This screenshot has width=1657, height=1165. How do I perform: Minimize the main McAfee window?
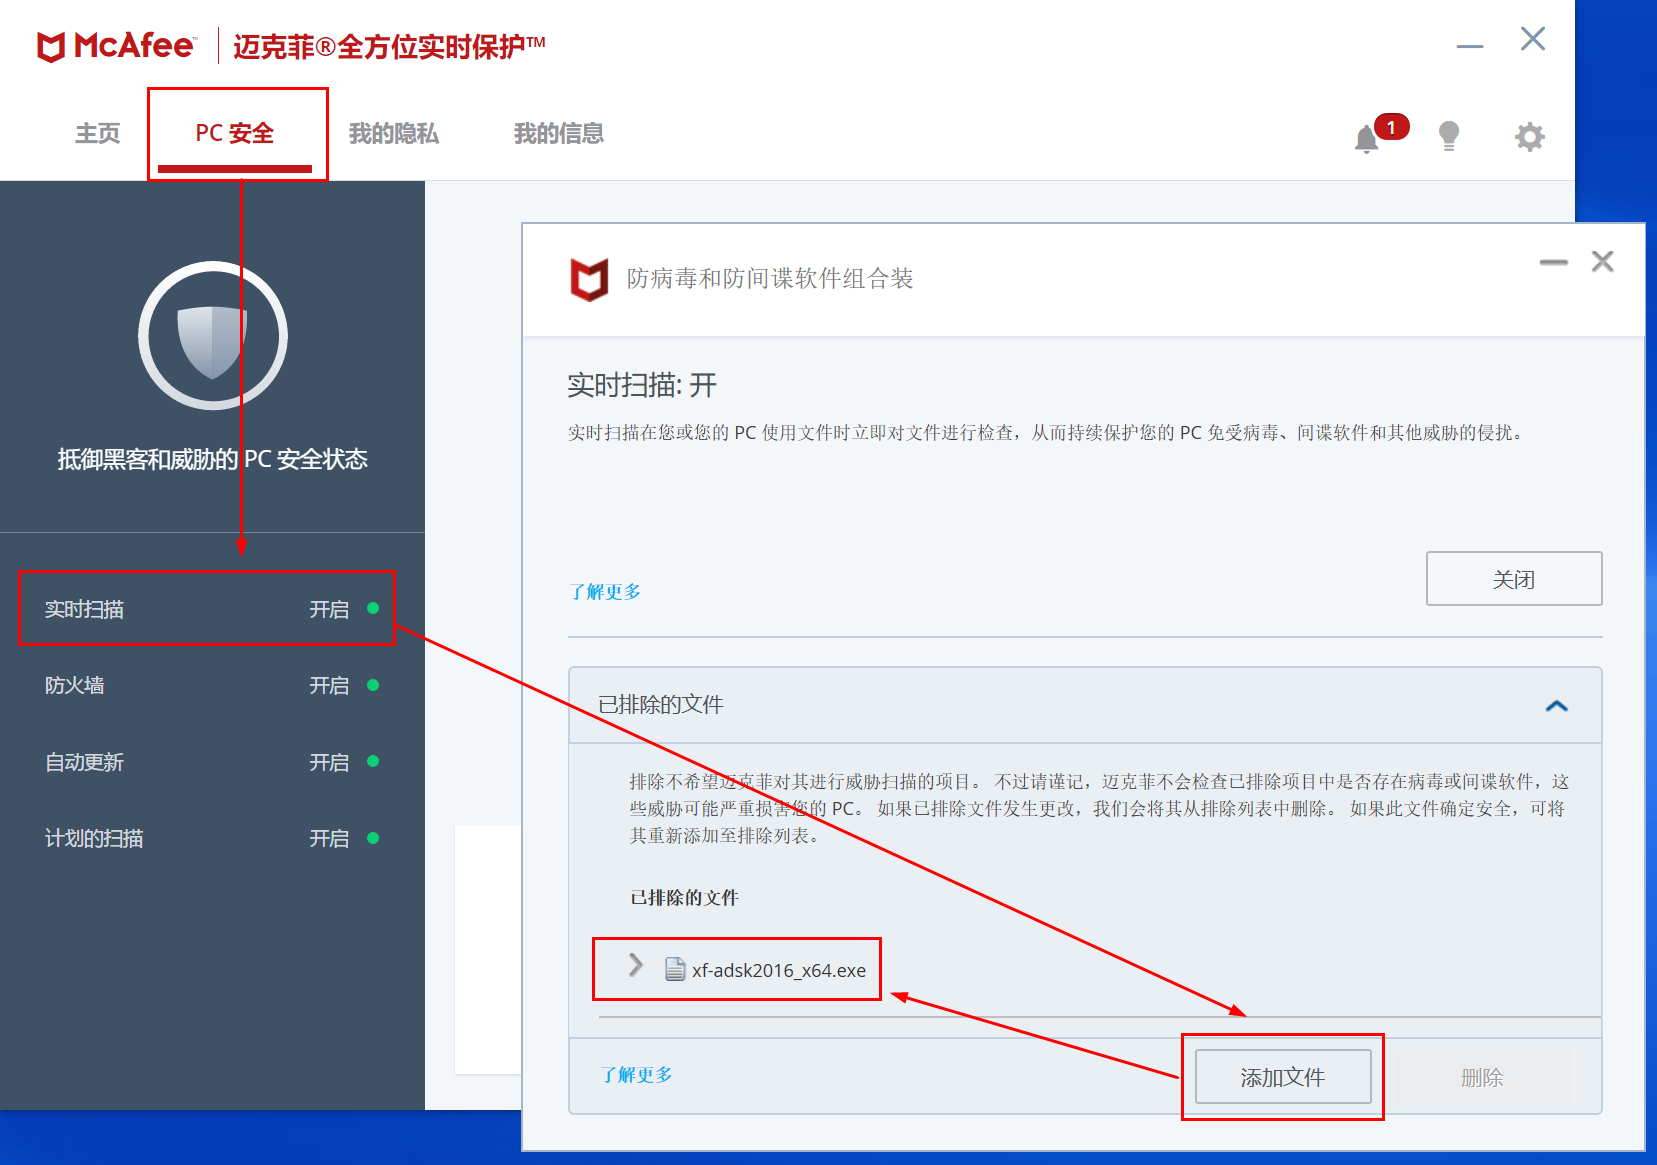[x=1470, y=45]
